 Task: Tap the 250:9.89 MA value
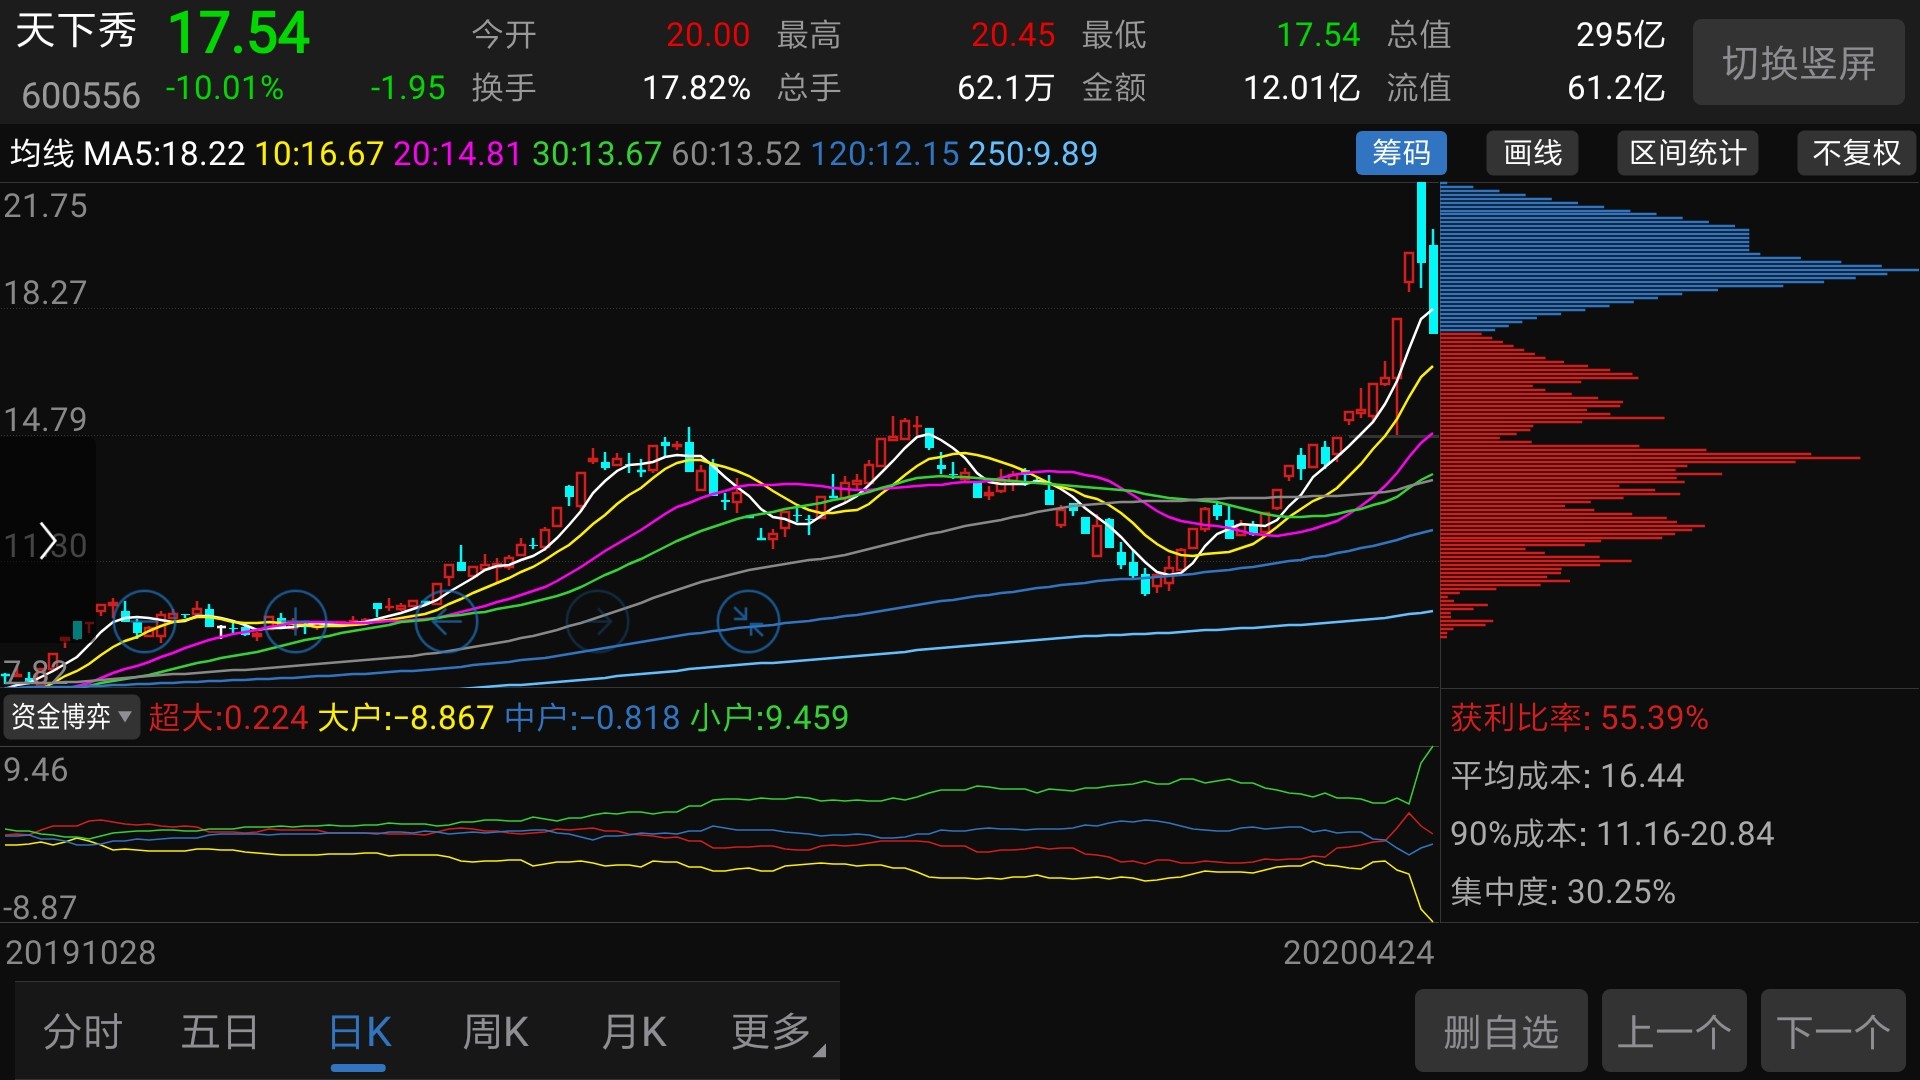pos(1032,154)
